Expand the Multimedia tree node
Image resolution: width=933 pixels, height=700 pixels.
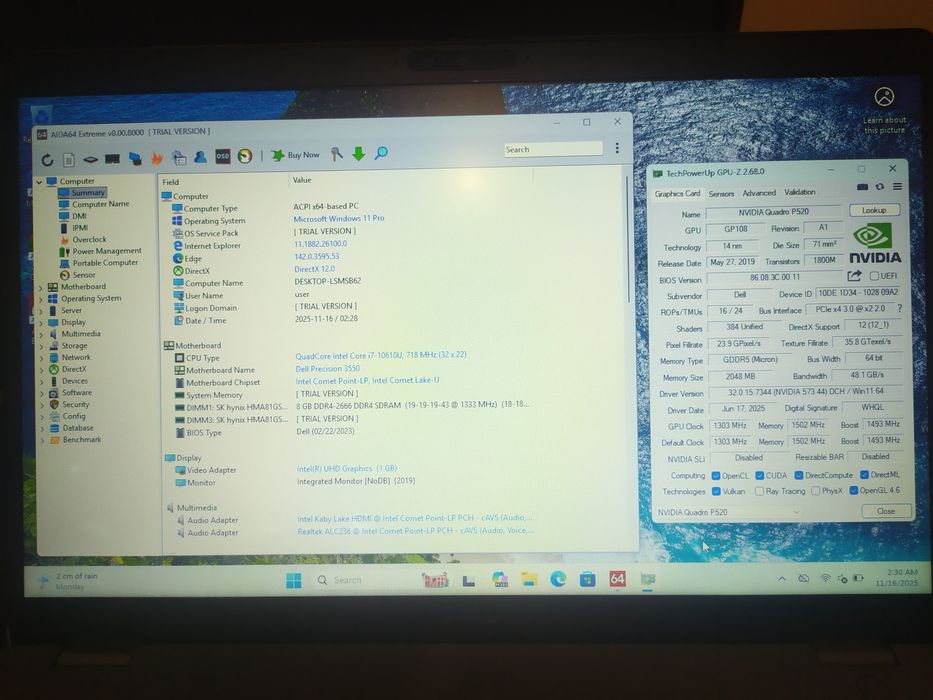(x=42, y=335)
